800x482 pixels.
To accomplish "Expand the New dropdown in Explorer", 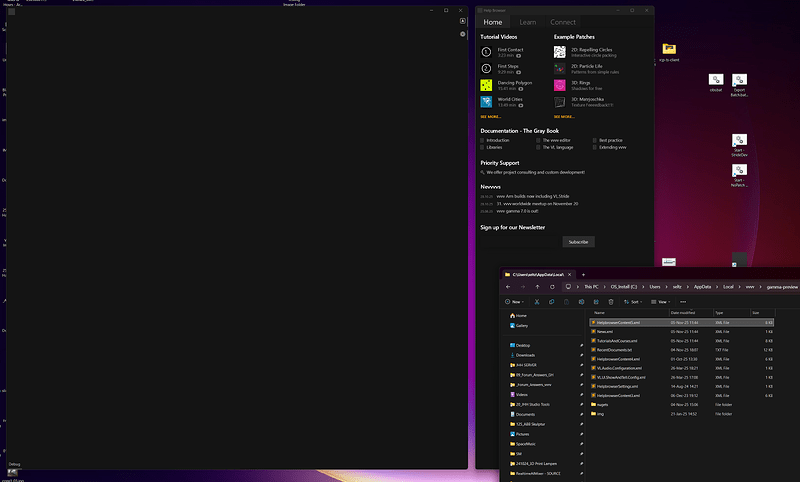I will [515, 301].
